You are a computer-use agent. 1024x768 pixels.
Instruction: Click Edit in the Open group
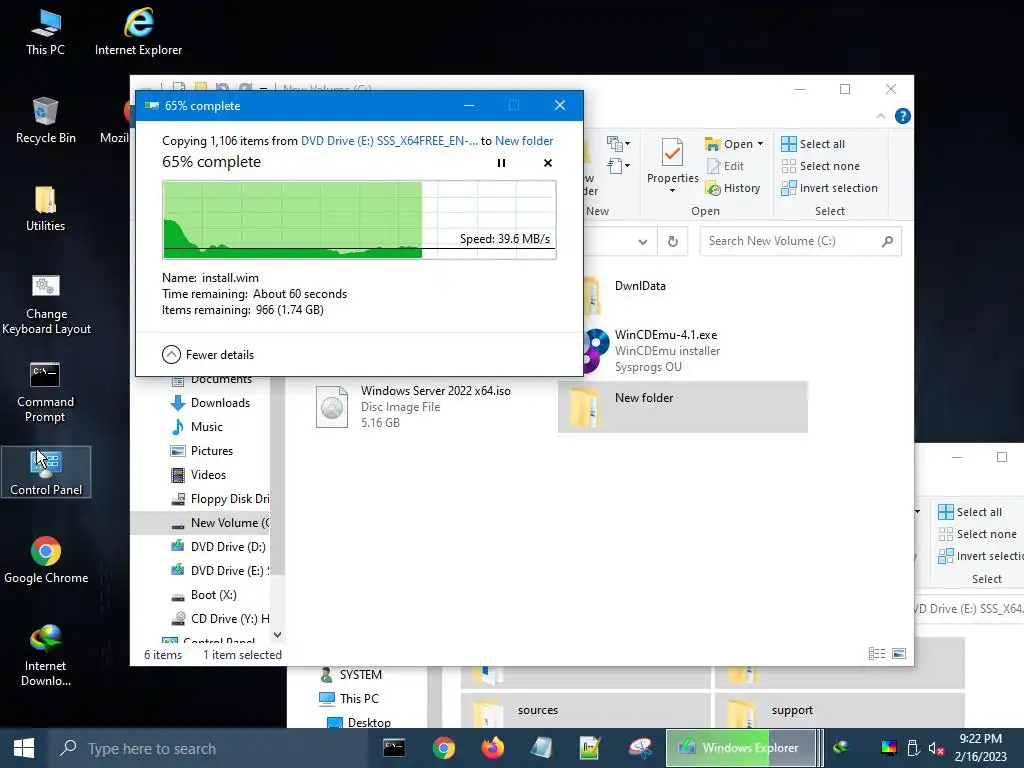(726, 166)
